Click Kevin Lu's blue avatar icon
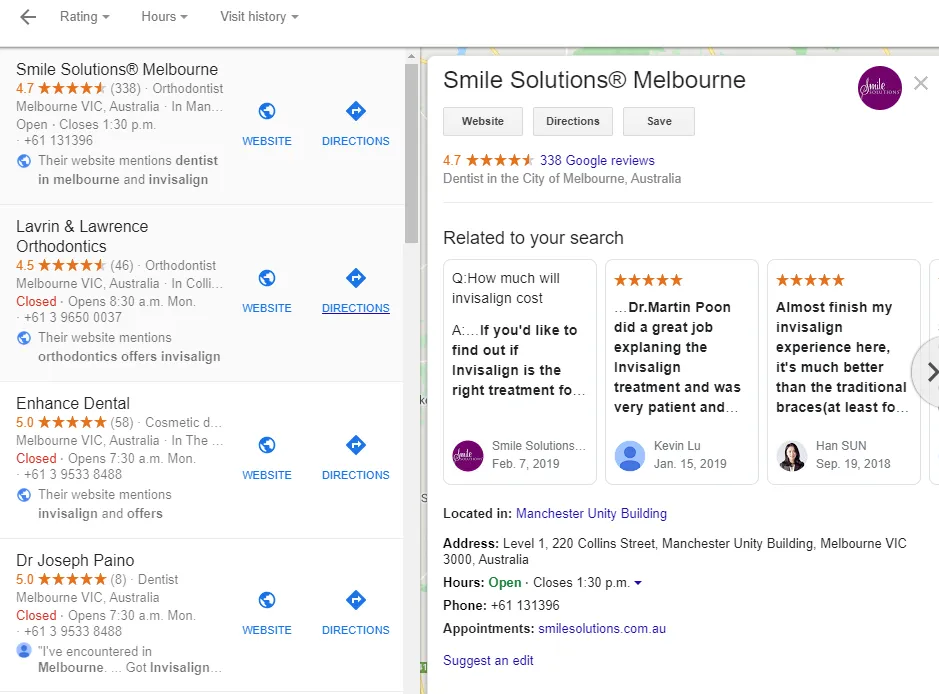 pos(629,456)
